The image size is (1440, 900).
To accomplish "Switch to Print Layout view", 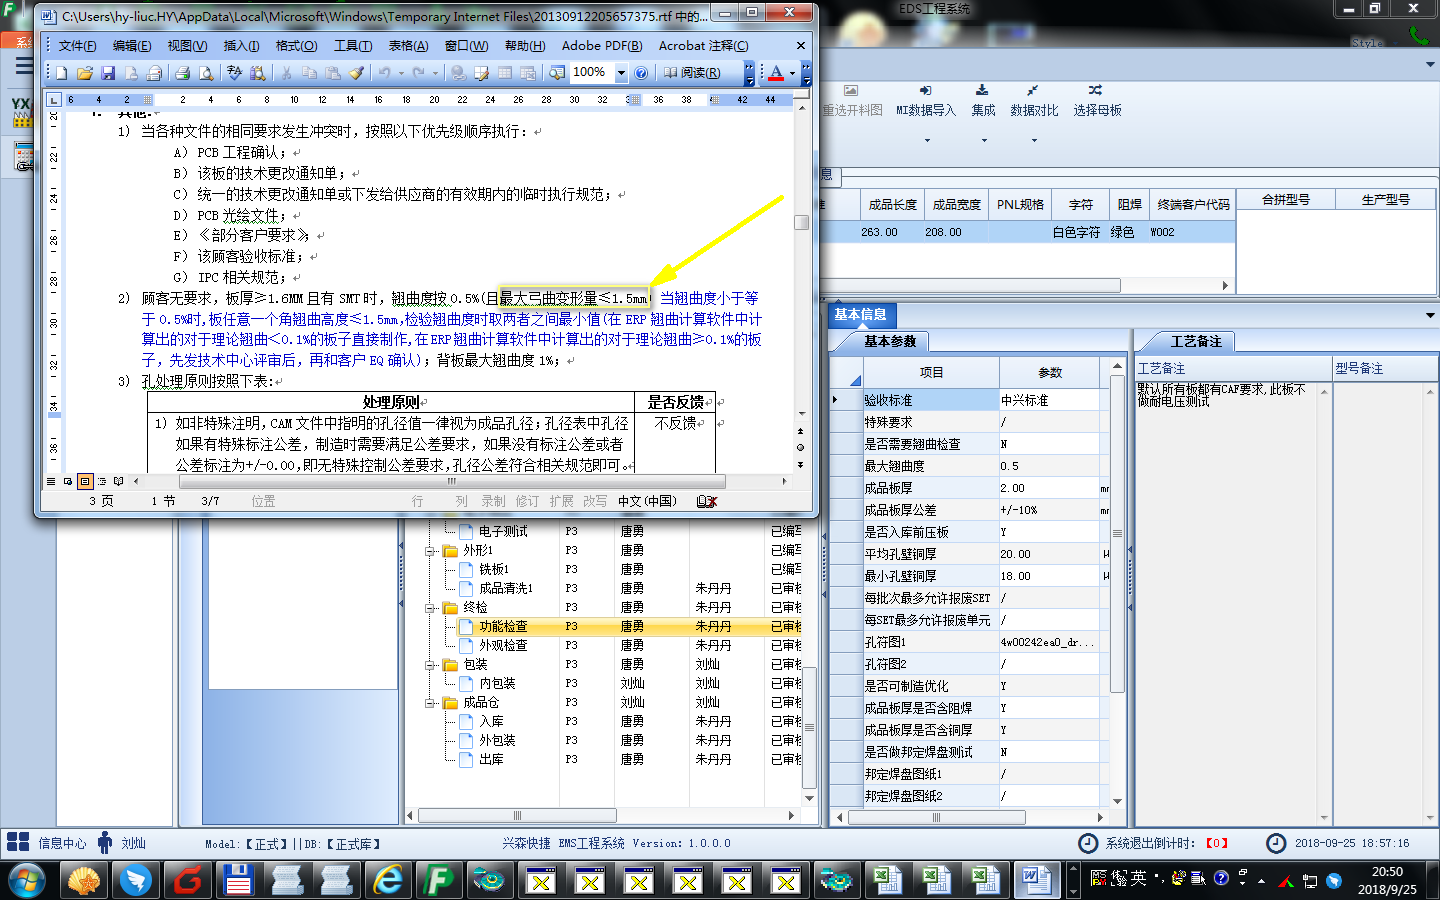I will [x=85, y=481].
